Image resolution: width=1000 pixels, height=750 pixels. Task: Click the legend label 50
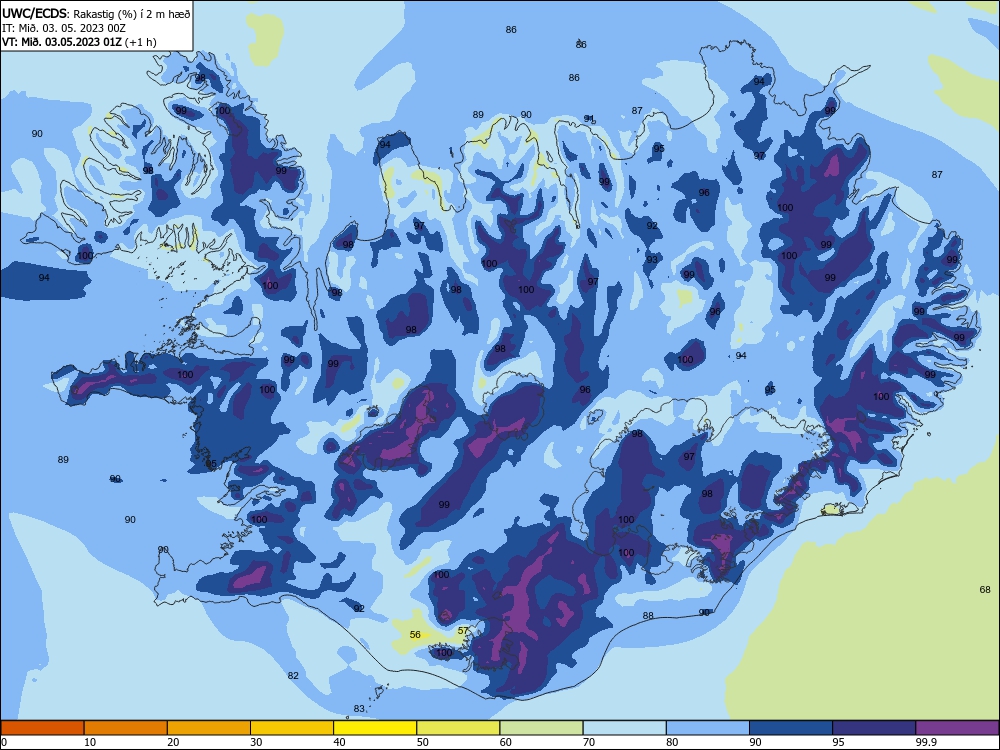click(x=422, y=742)
